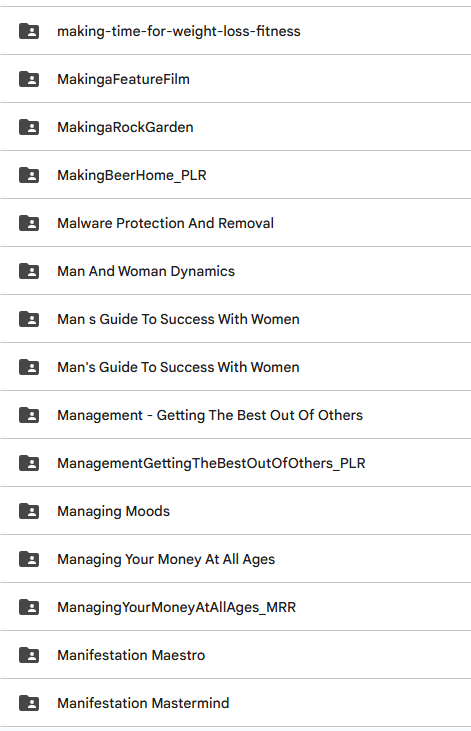Click the folder icon for Manifestation Mastermind
Viewport: 471px width, 731px height.
[x=29, y=703]
